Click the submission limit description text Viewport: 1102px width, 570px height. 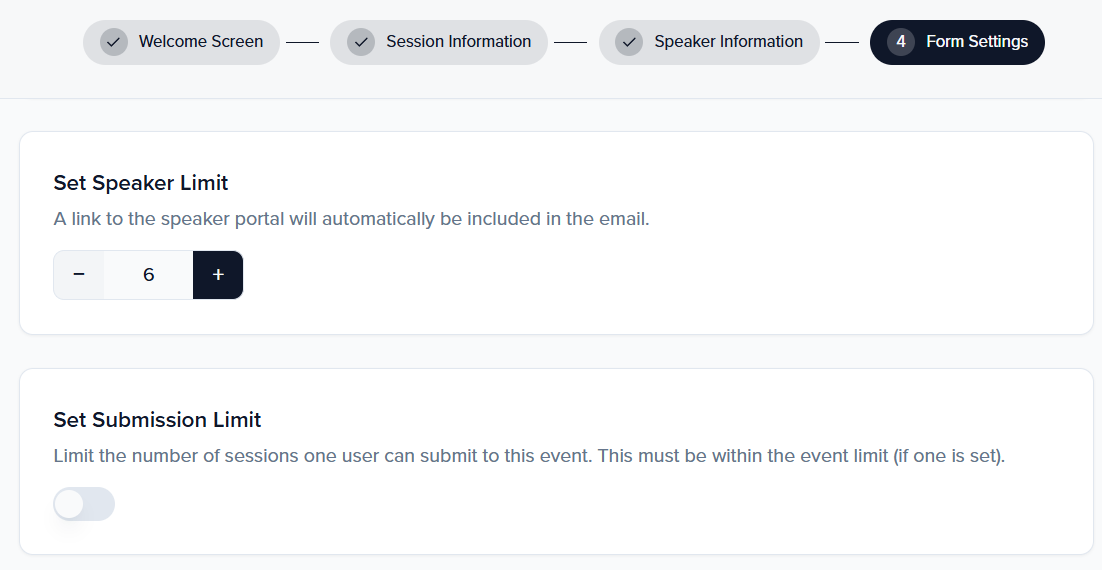tap(529, 456)
